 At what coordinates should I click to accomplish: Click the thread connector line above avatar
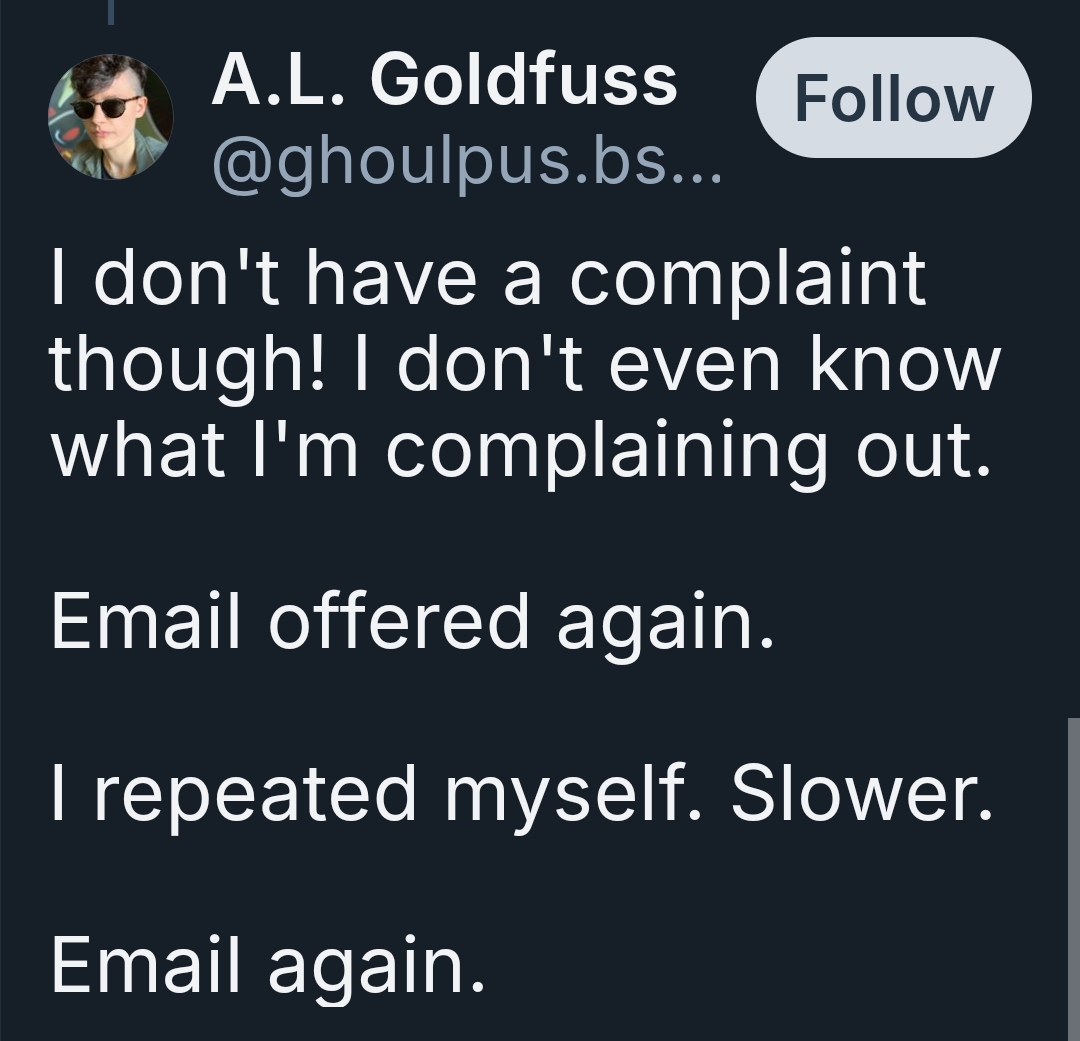110,12
